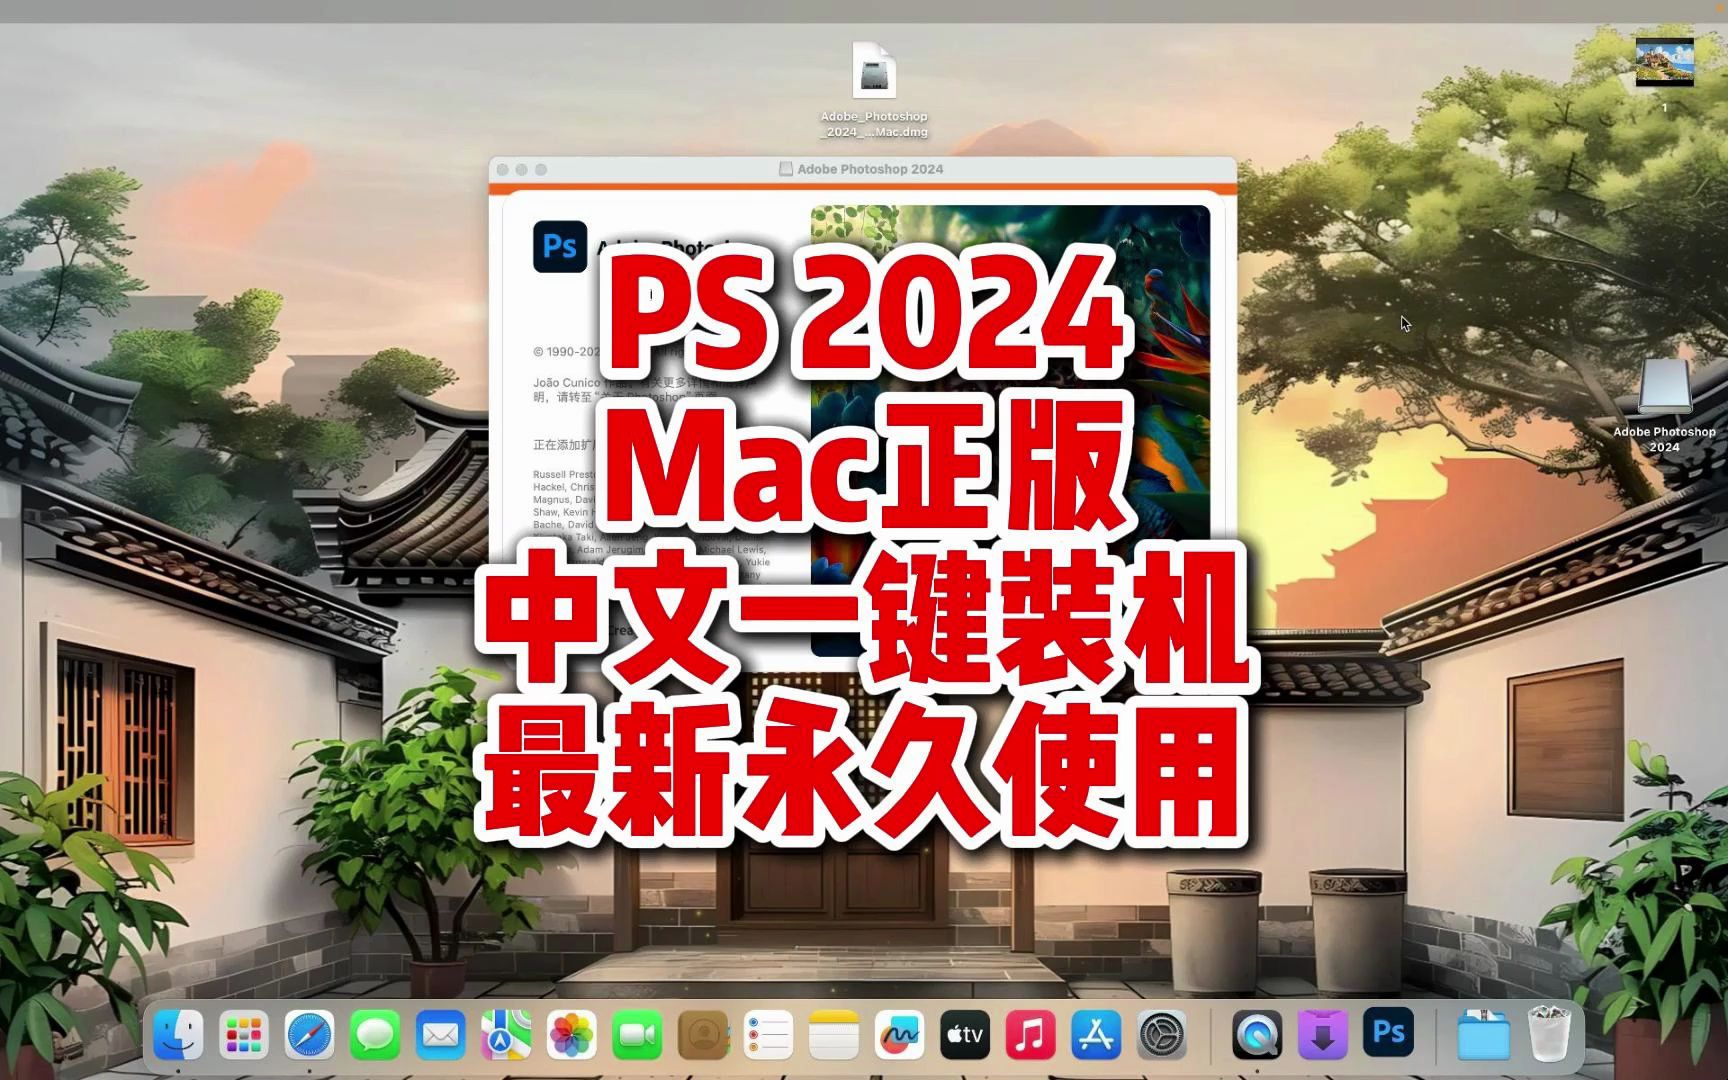Open Finder from the Dock
Viewport: 1728px width, 1080px height.
(x=179, y=1035)
